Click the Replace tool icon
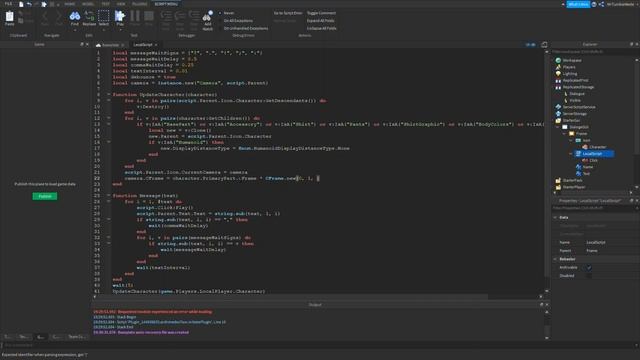 89,16
